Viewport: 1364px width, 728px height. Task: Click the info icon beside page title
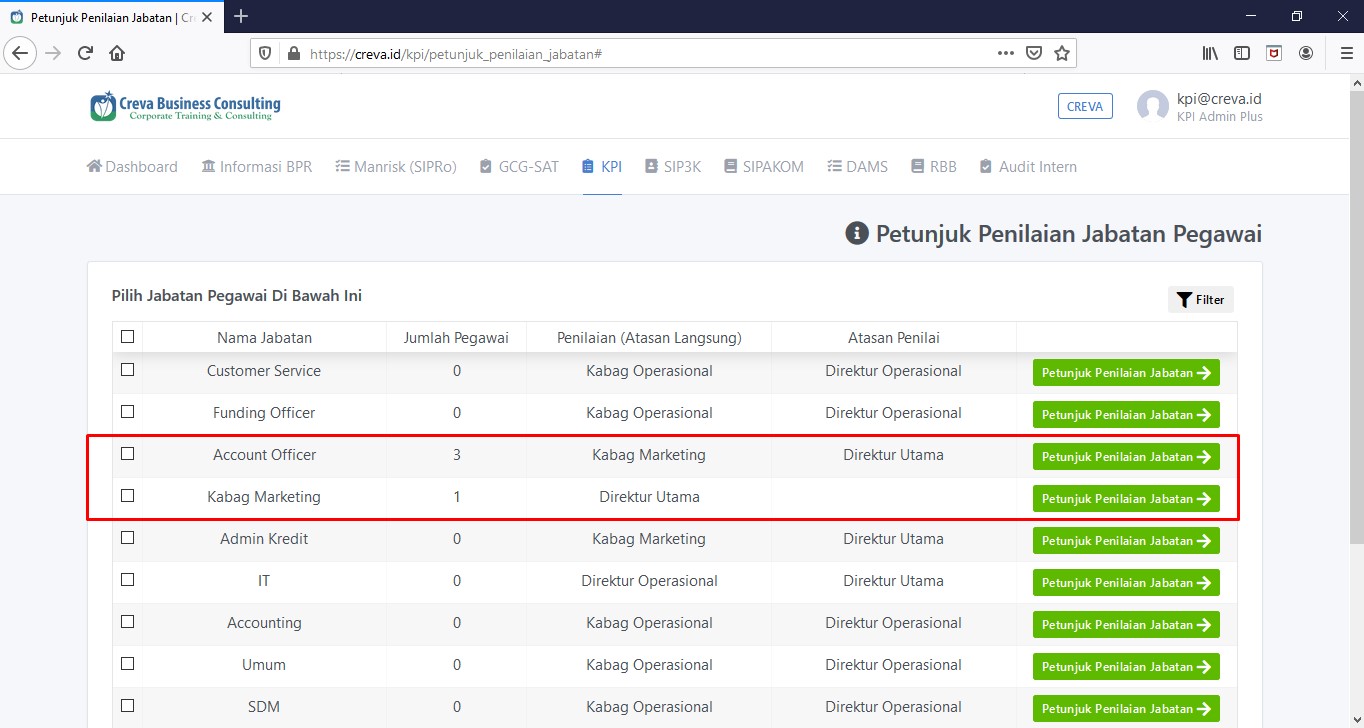tap(856, 234)
